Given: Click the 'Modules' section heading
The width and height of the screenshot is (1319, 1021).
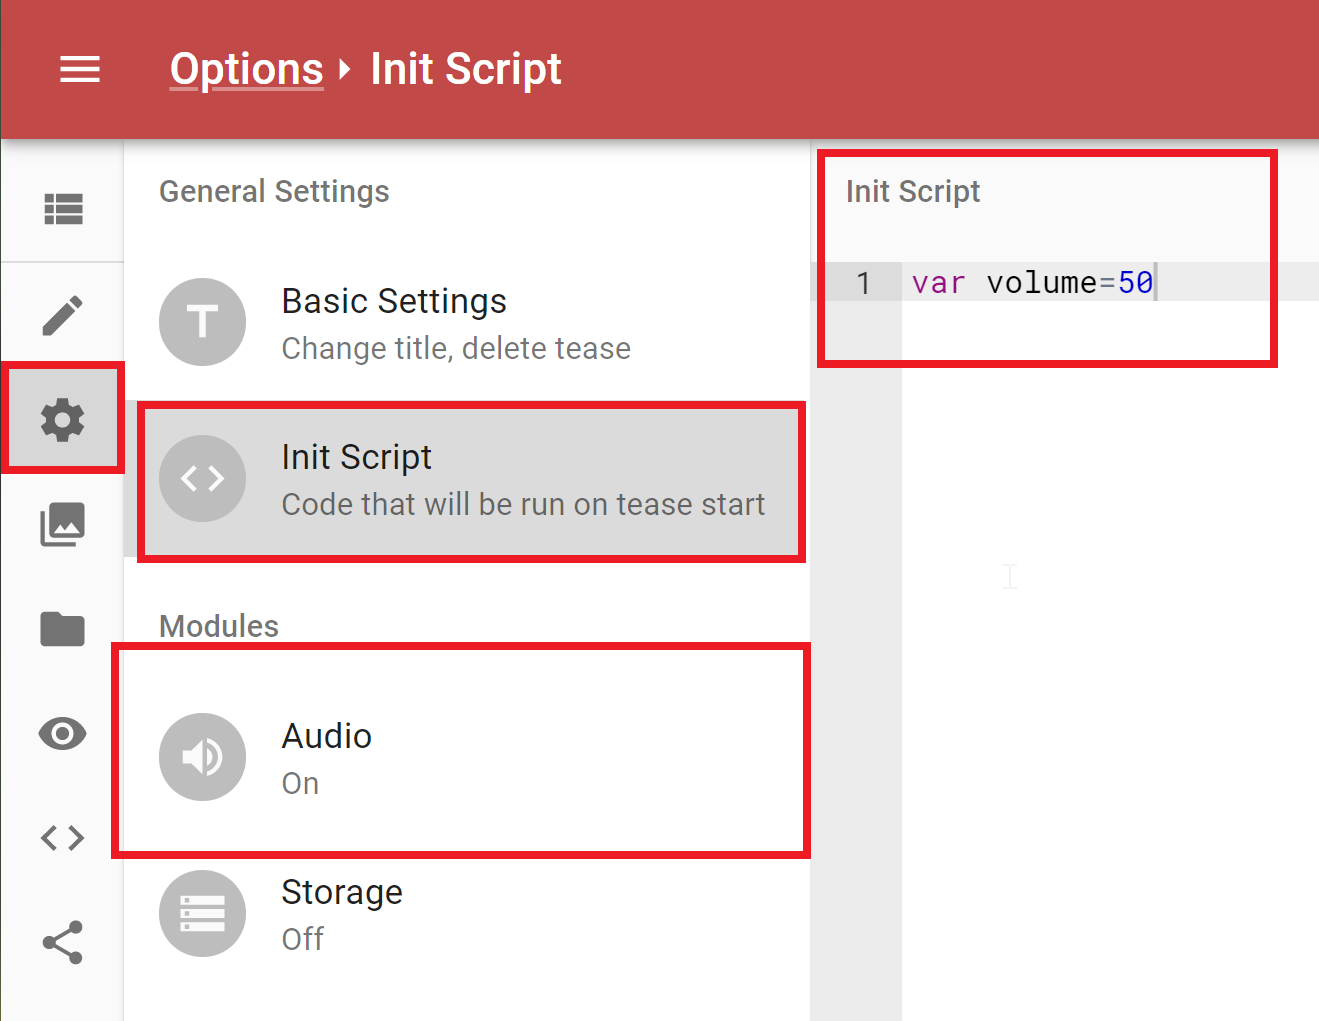Looking at the screenshot, I should 219,626.
